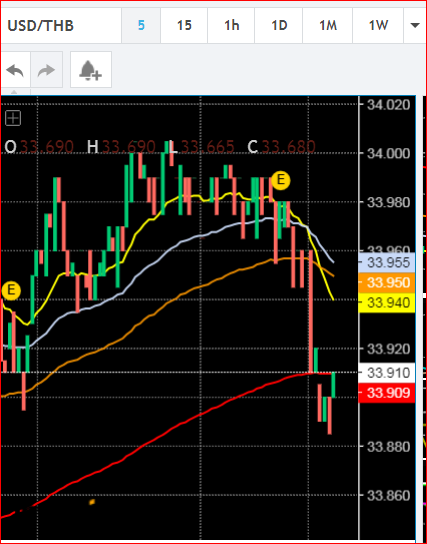Open the yellow E event marker at left edge
427x544 pixels.
pyautogui.click(x=11, y=290)
